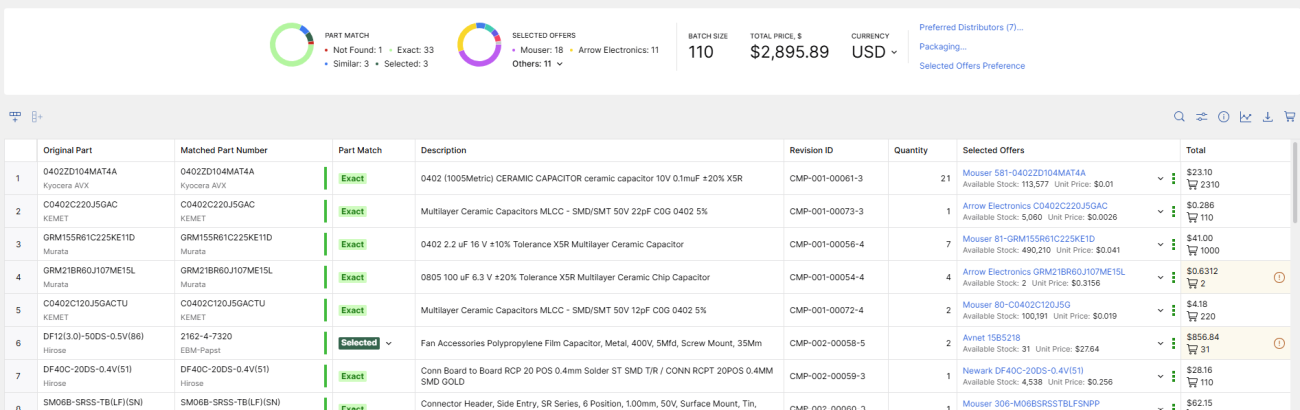
Task: Click the Original Part column header
Action: point(67,150)
